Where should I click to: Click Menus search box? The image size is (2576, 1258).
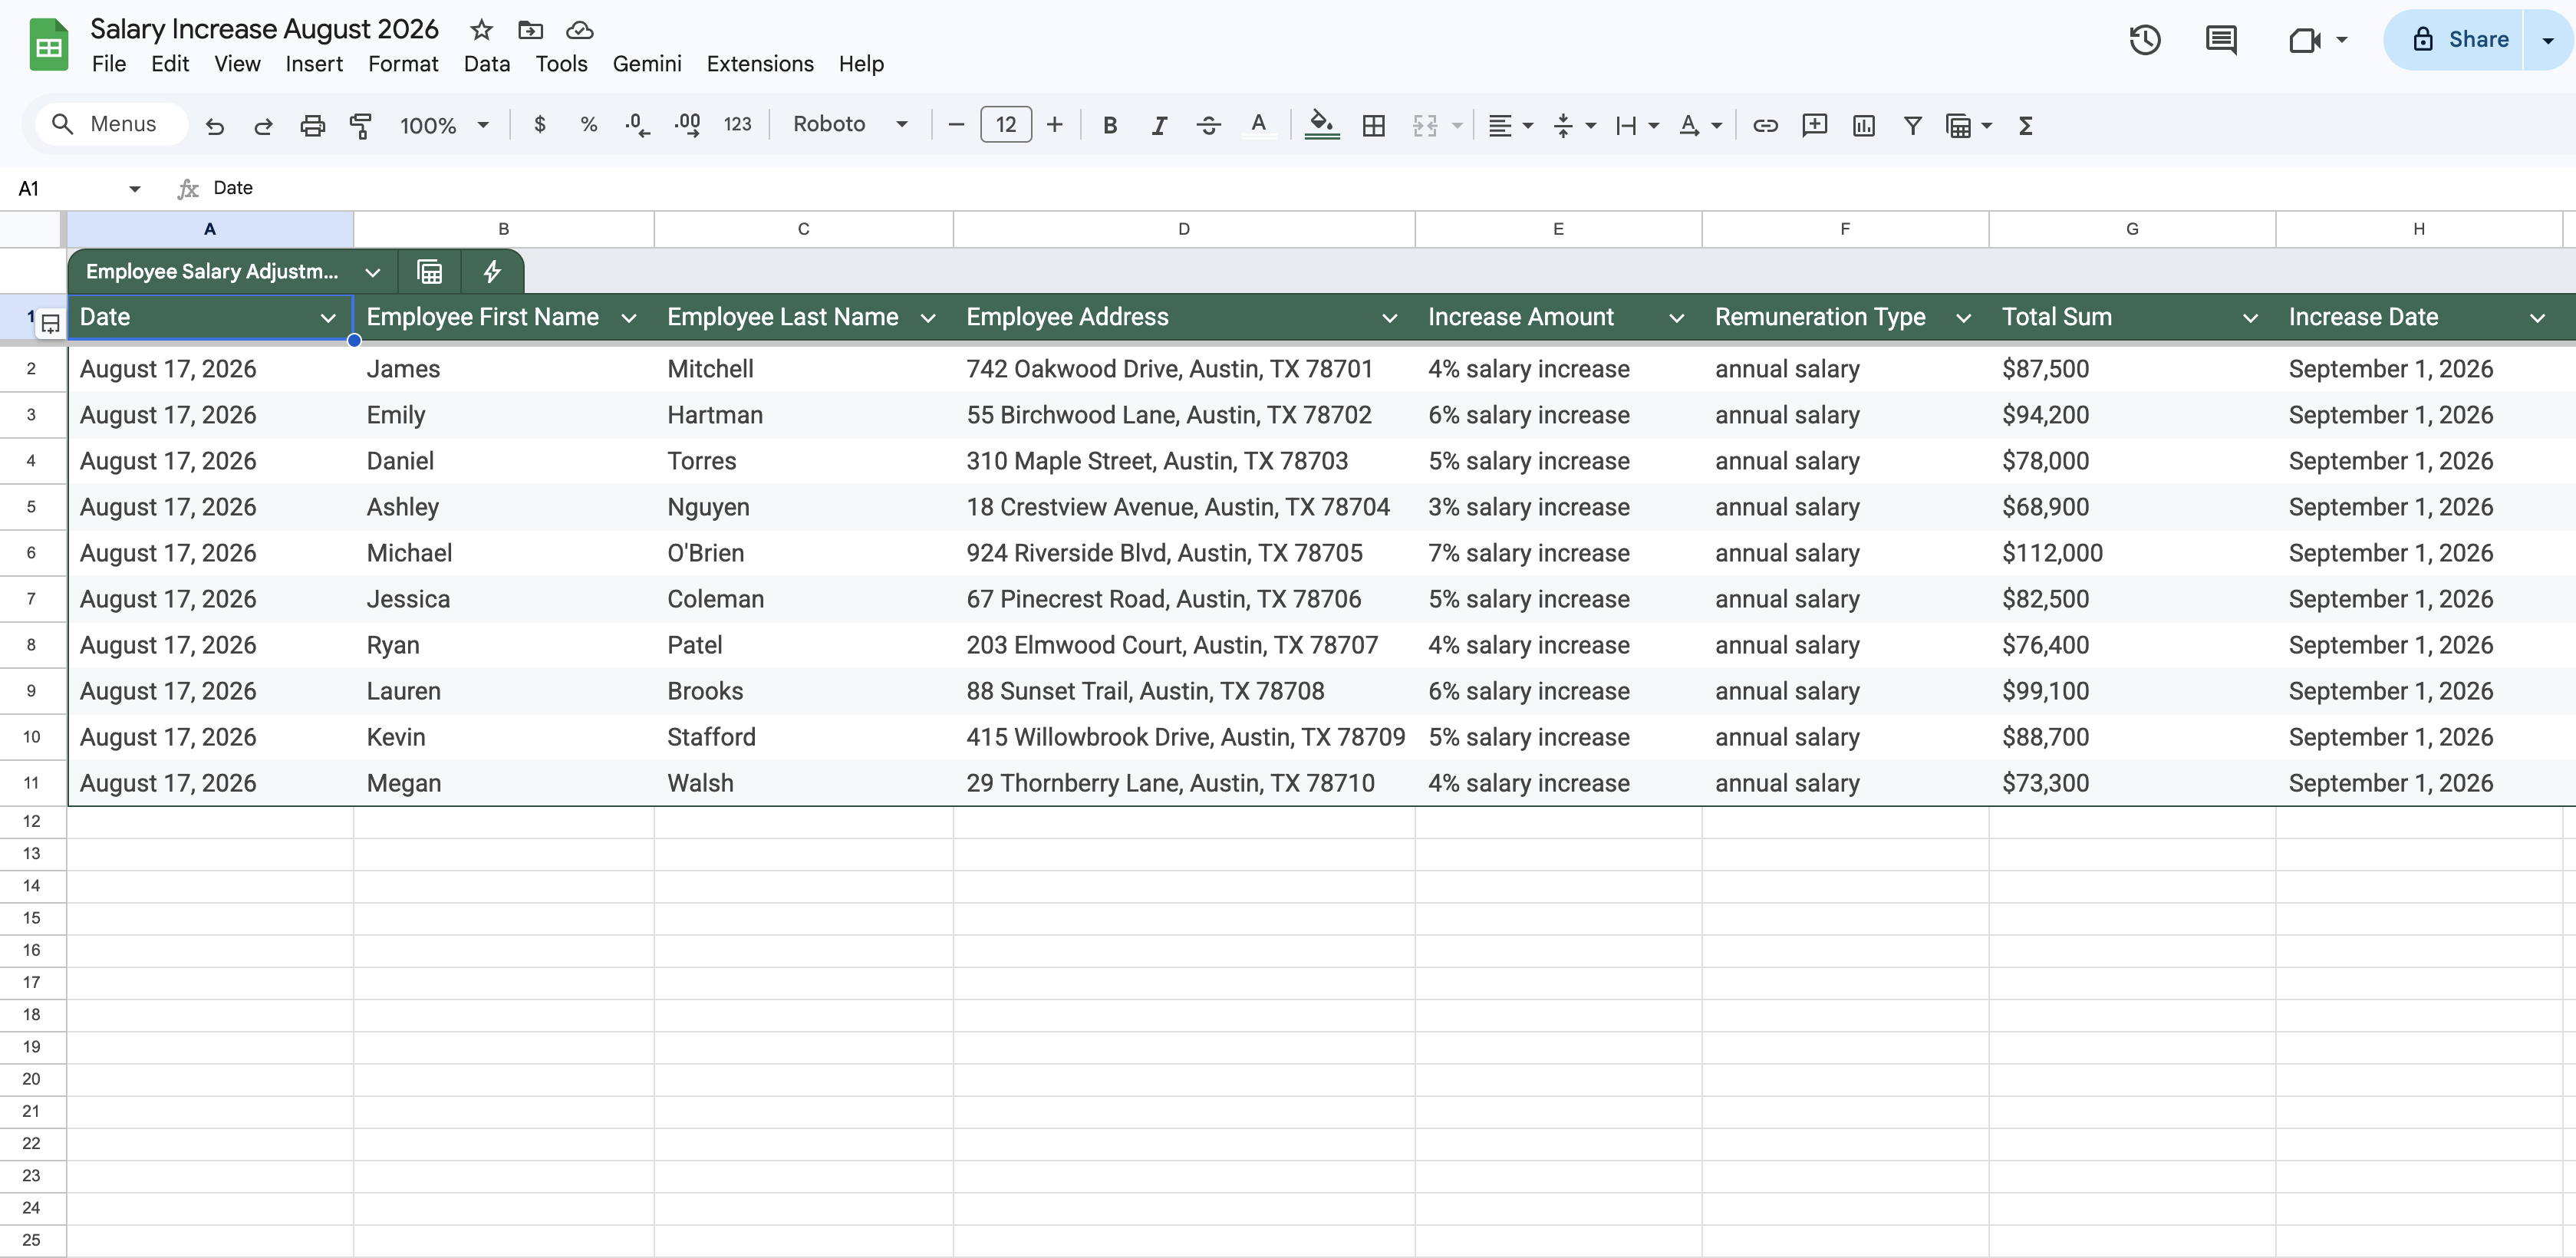[x=110, y=124]
